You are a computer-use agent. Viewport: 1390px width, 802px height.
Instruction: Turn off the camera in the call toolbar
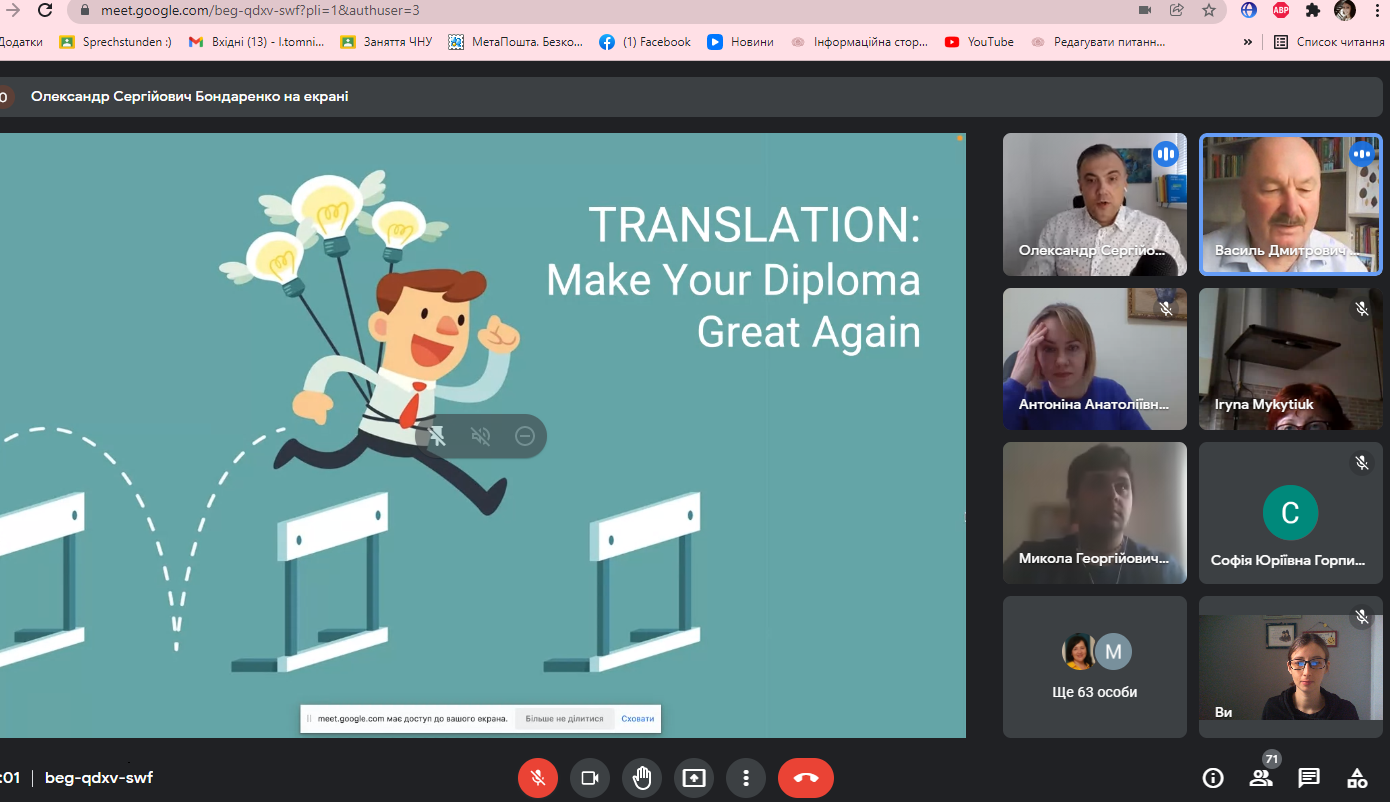click(590, 778)
